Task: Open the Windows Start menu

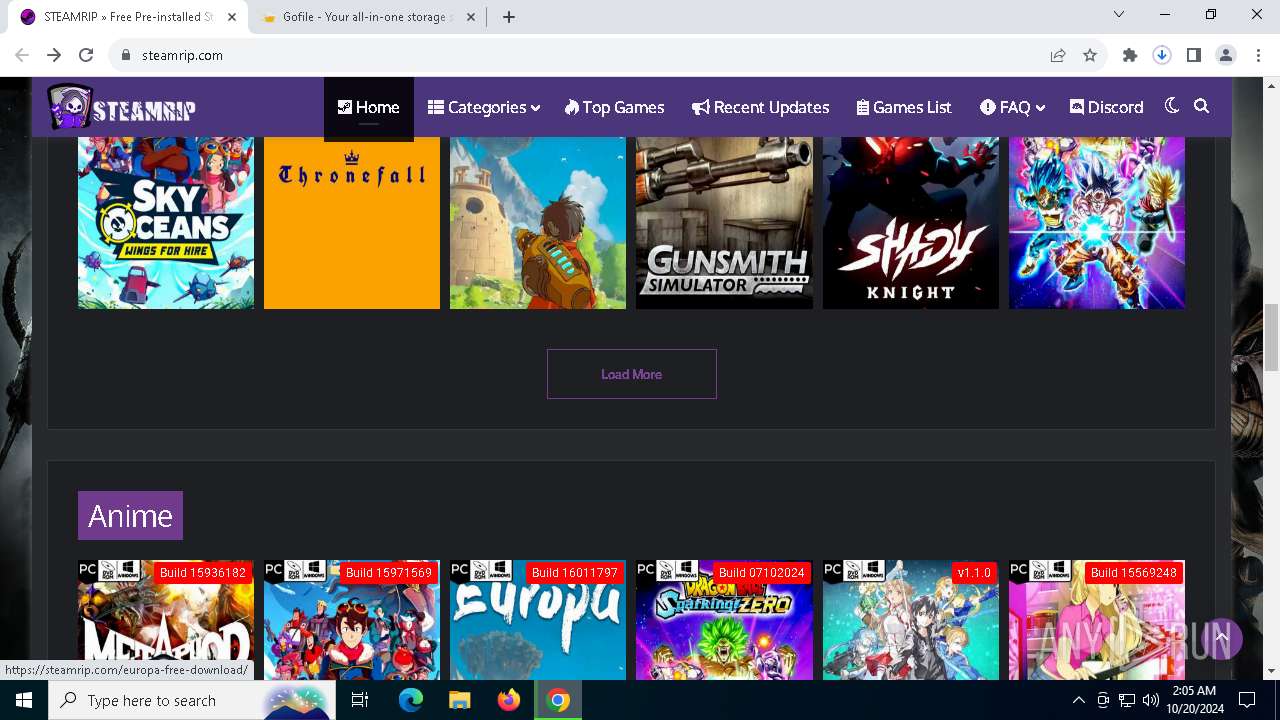Action: pyautogui.click(x=24, y=700)
